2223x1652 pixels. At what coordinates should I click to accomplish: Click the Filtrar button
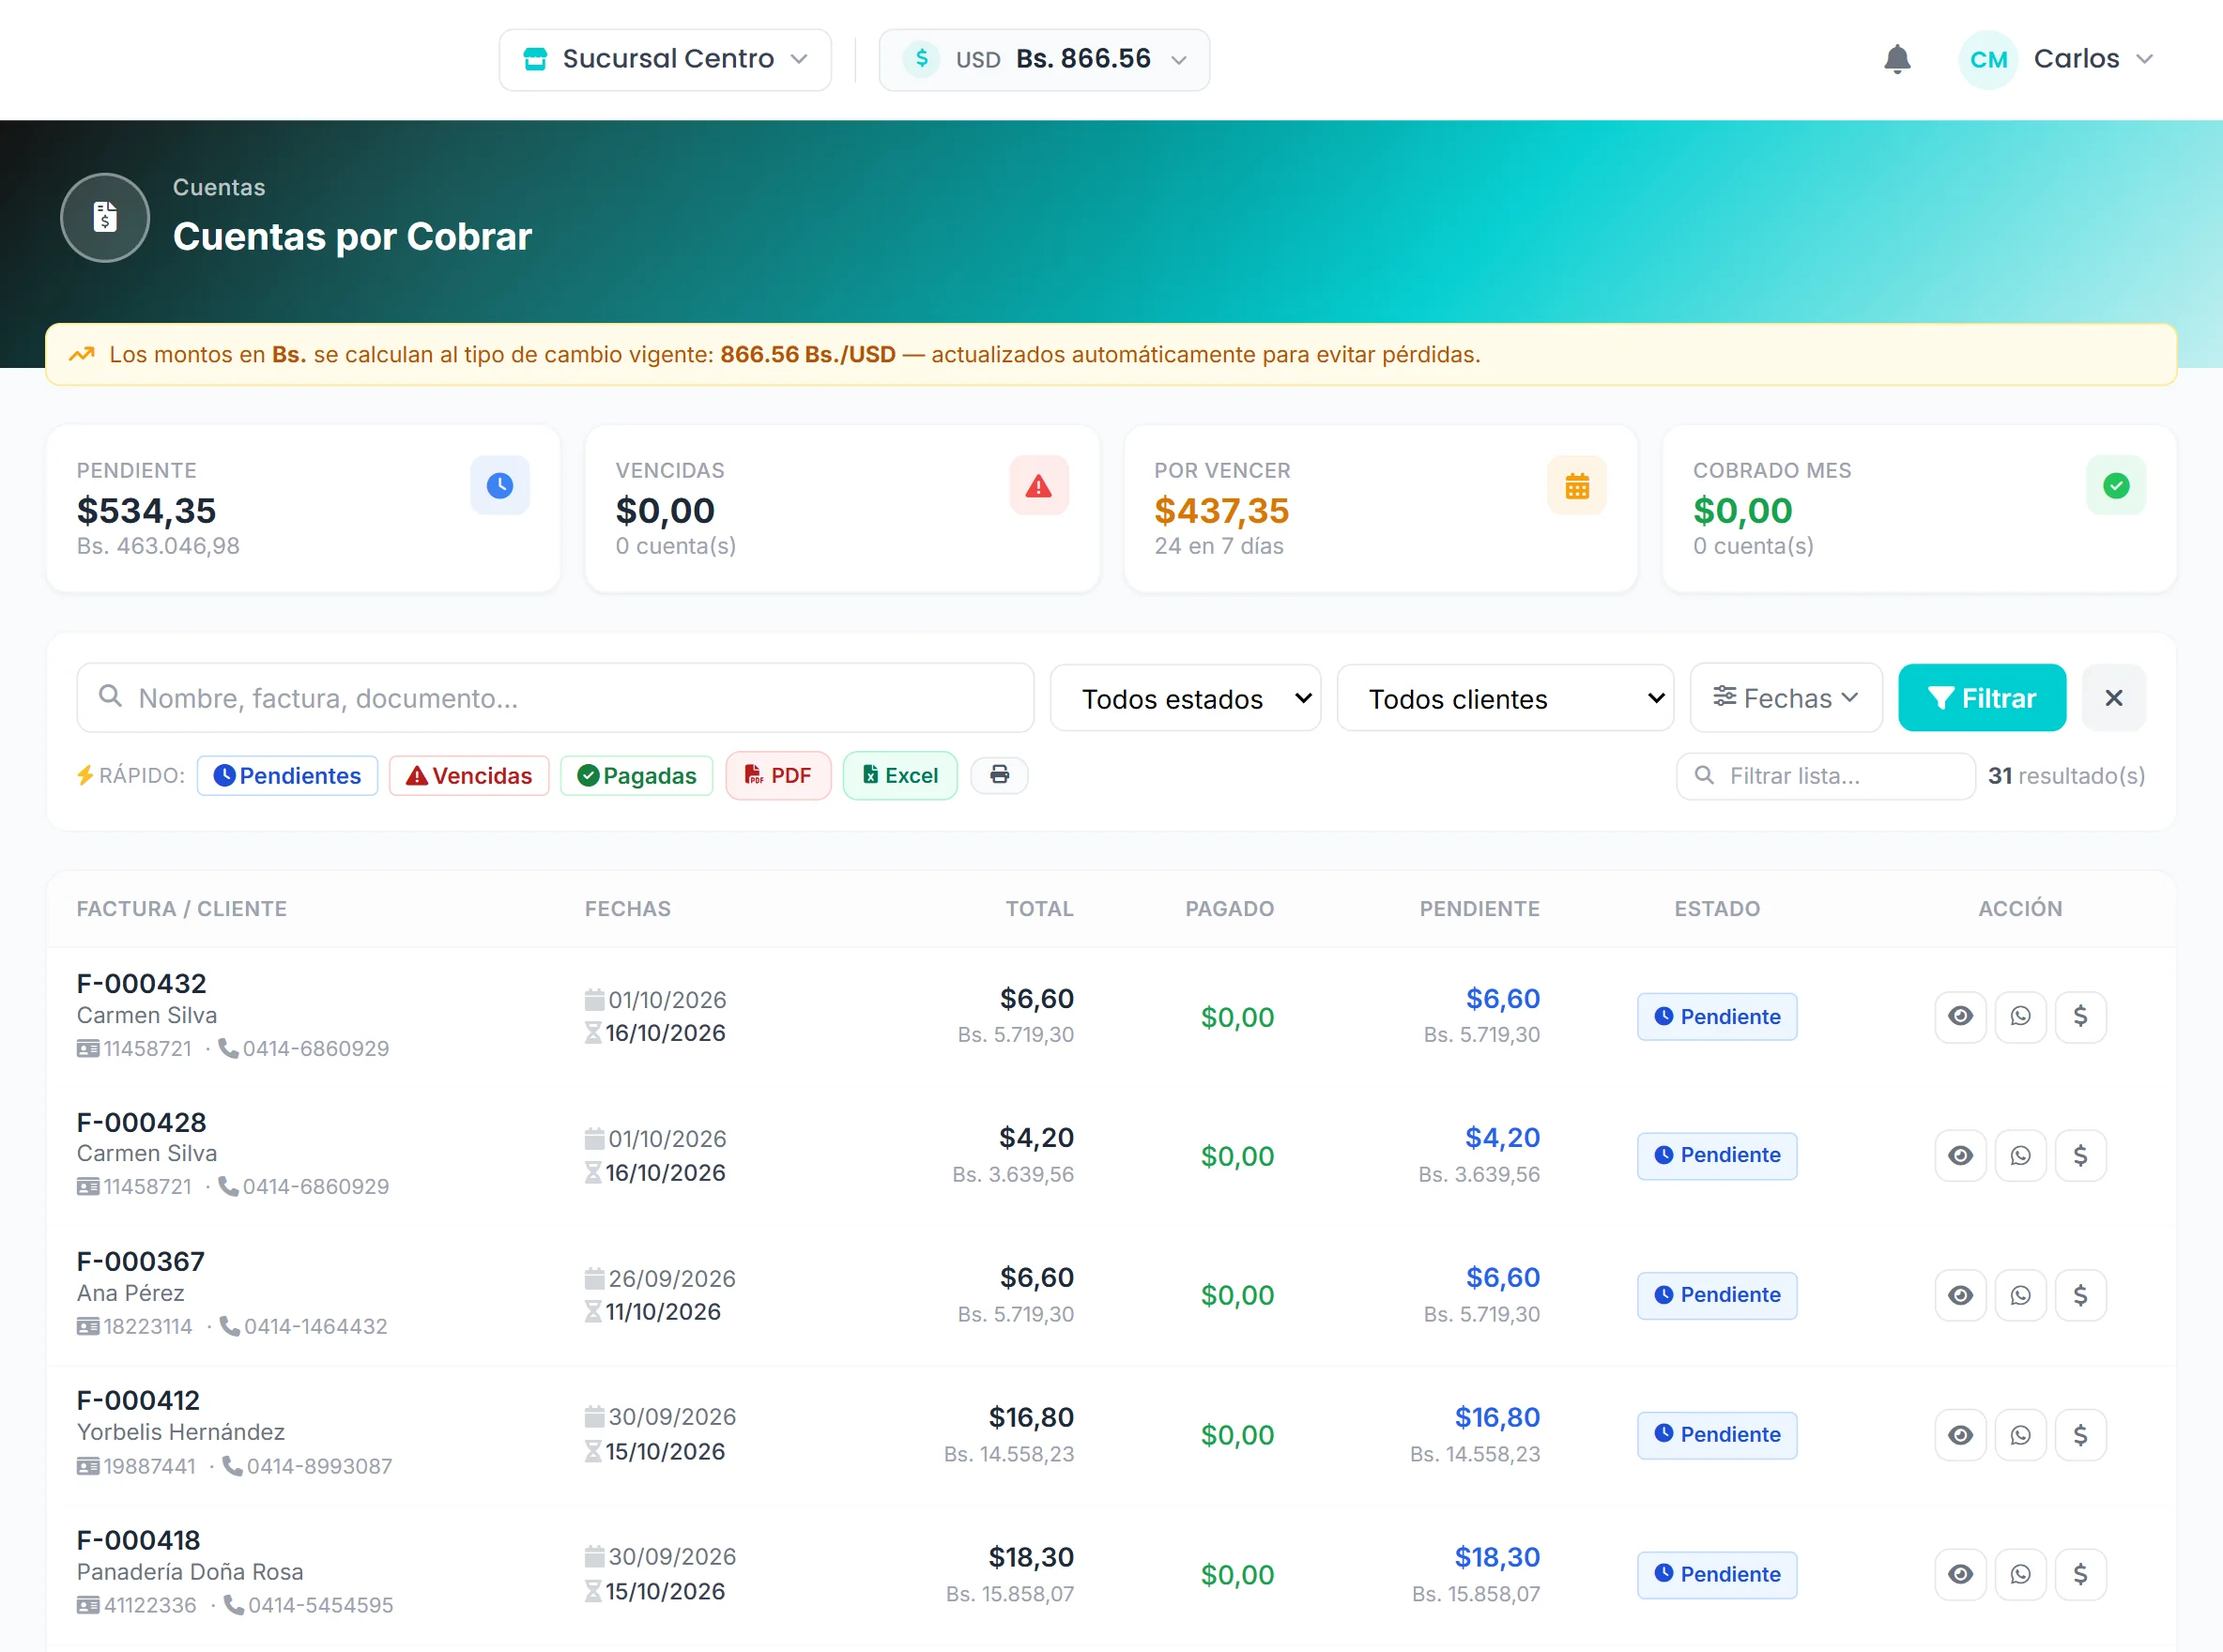(1982, 698)
